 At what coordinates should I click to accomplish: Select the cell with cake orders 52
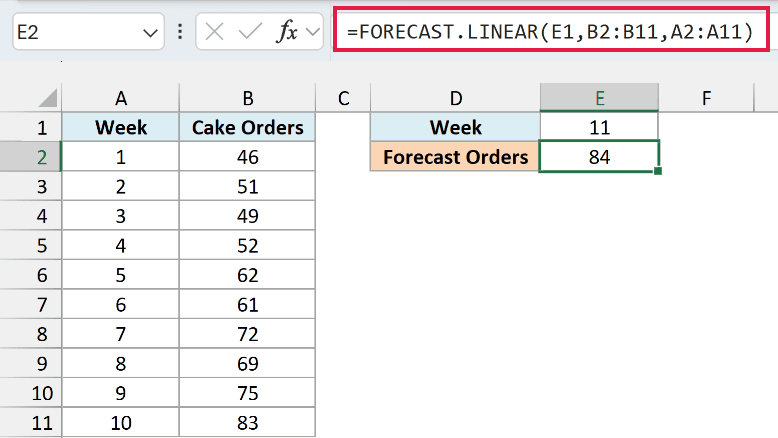248,246
